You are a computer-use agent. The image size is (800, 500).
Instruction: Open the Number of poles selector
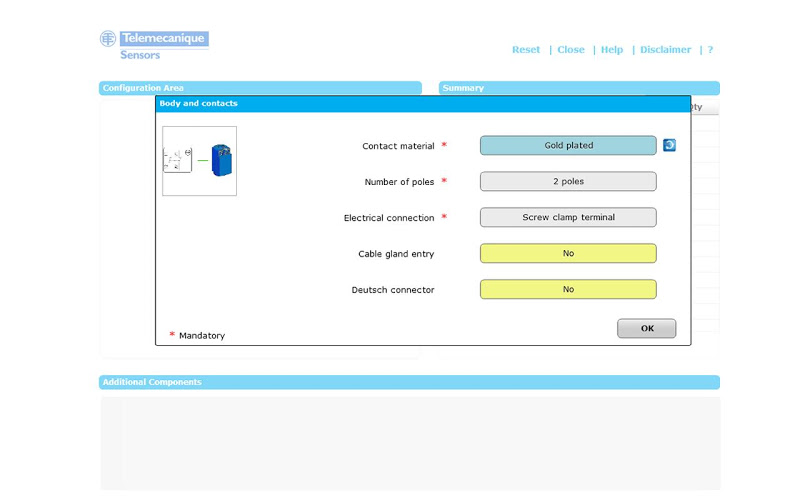click(568, 182)
